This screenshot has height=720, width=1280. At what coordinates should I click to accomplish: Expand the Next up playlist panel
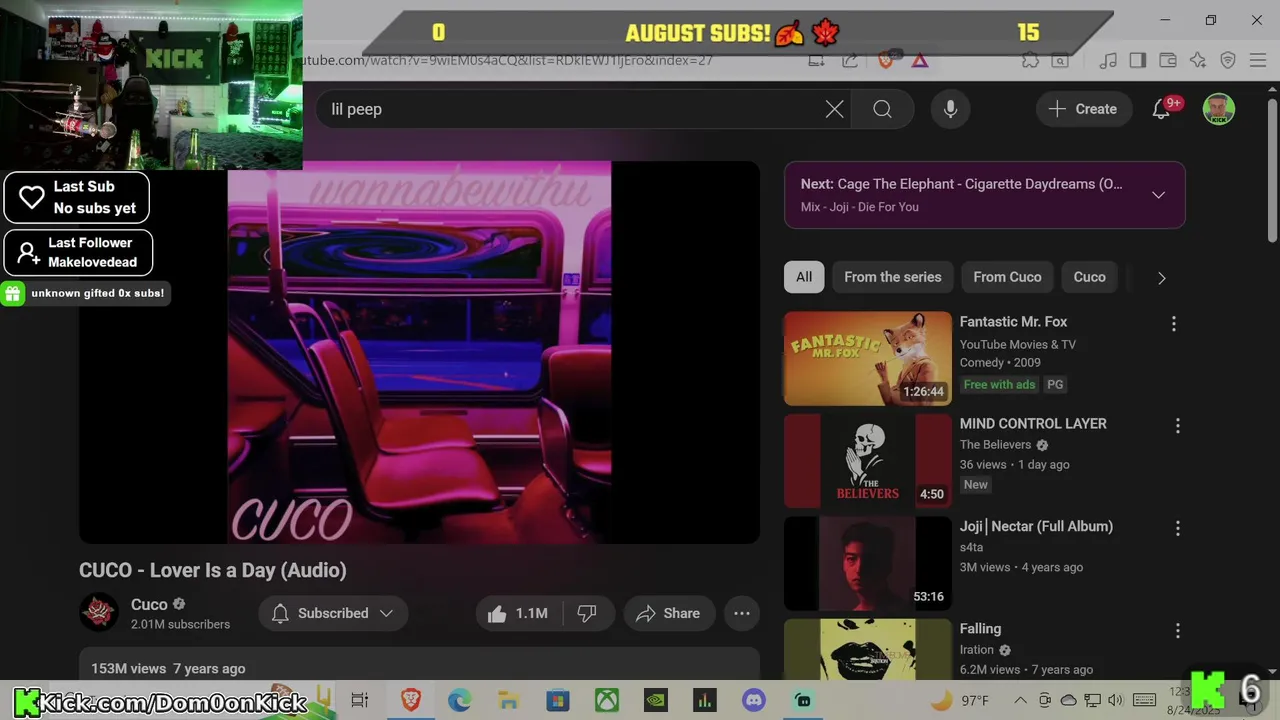coord(1158,195)
